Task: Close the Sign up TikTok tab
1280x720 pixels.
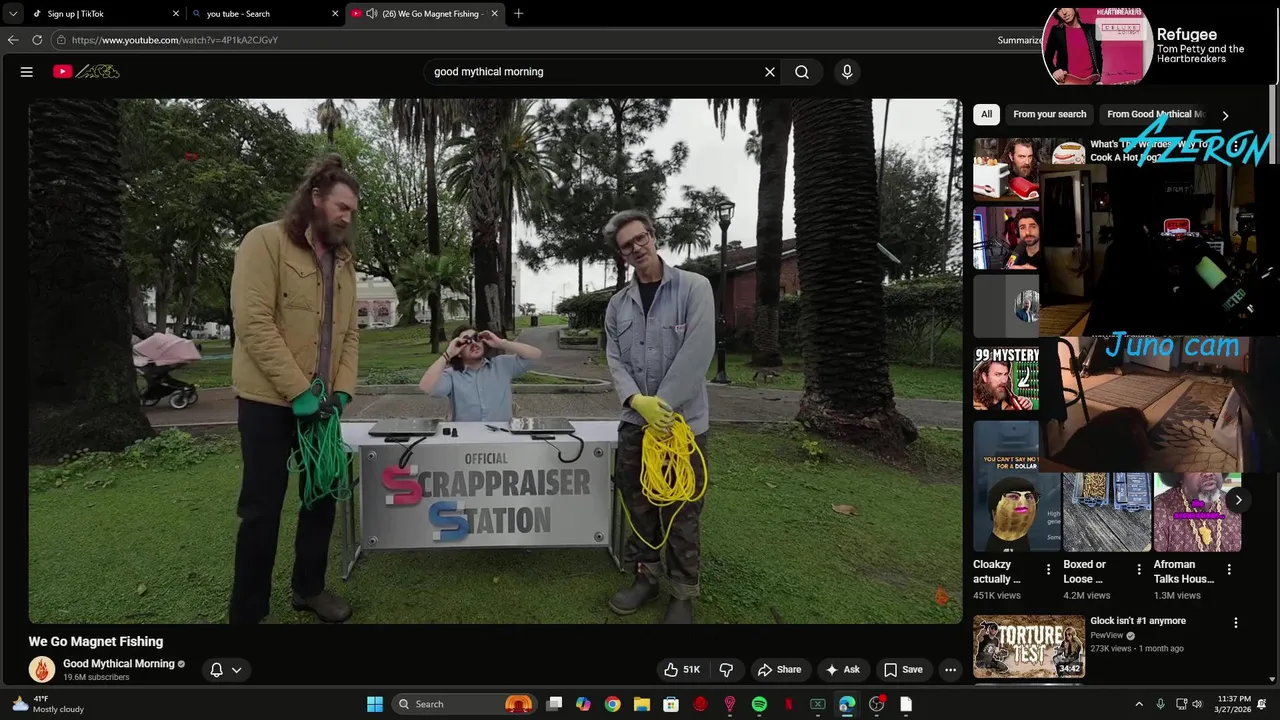Action: (x=176, y=14)
